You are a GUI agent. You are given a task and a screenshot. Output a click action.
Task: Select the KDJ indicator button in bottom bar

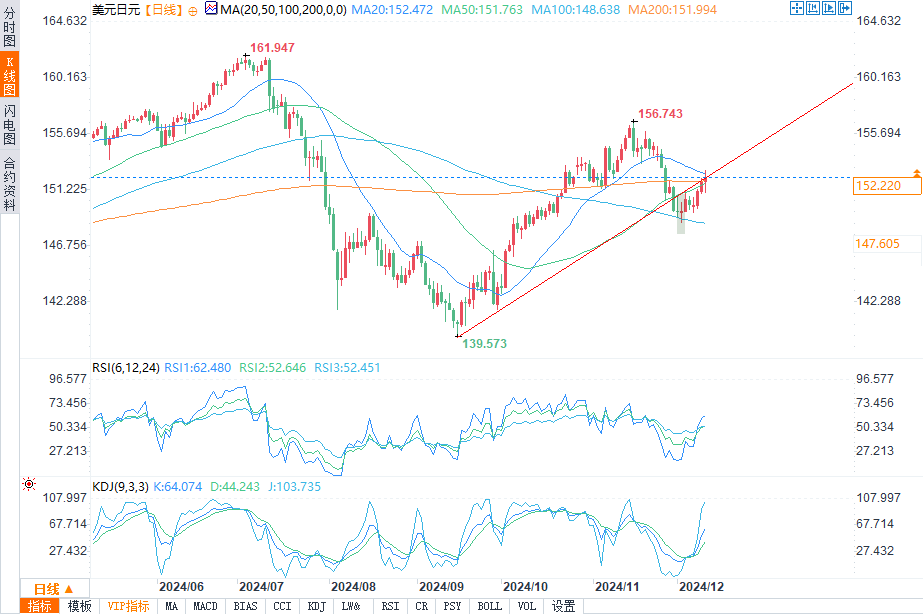coord(317,606)
